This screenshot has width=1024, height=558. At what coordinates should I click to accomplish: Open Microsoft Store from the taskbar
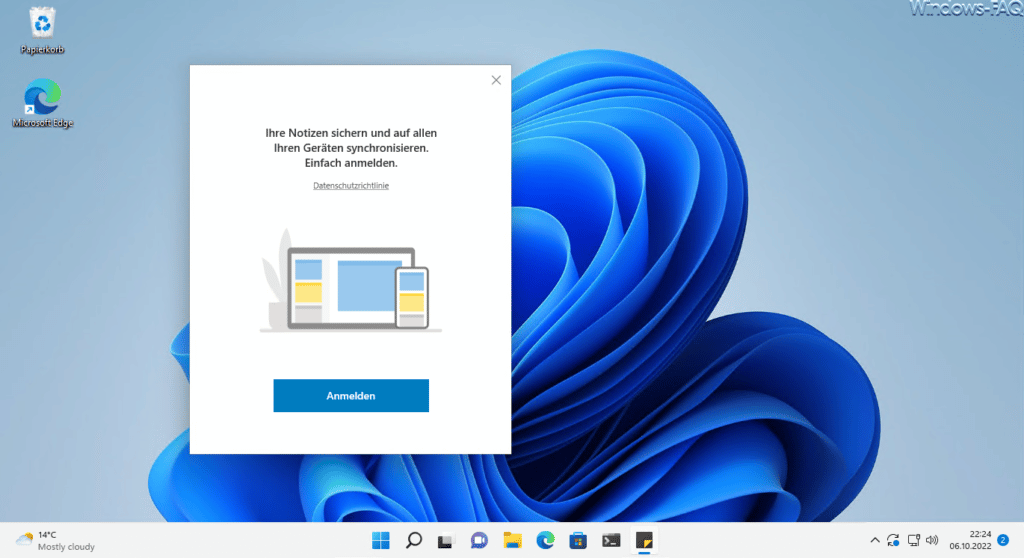pyautogui.click(x=578, y=540)
